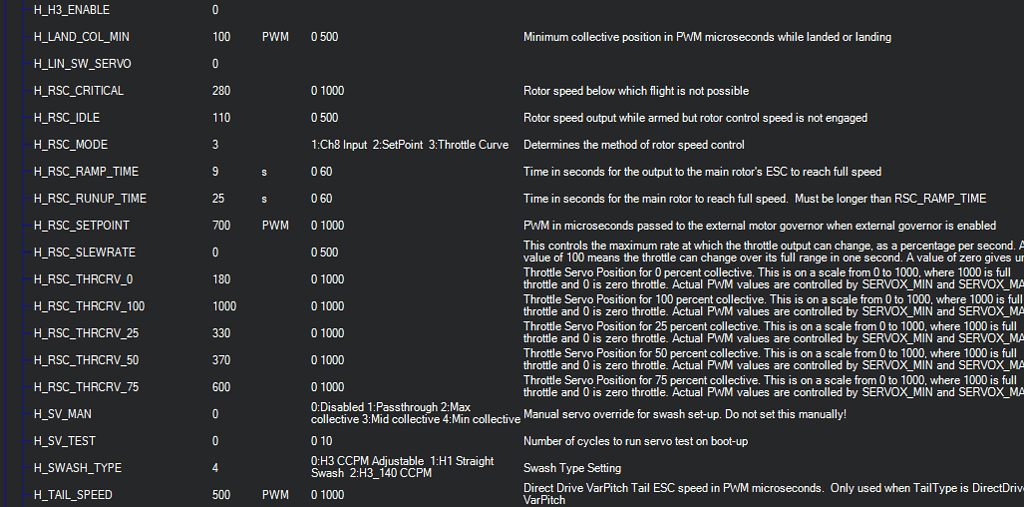Click the H_RSC_SETPOINT parameter name
This screenshot has height=507, width=1024.
[81, 226]
